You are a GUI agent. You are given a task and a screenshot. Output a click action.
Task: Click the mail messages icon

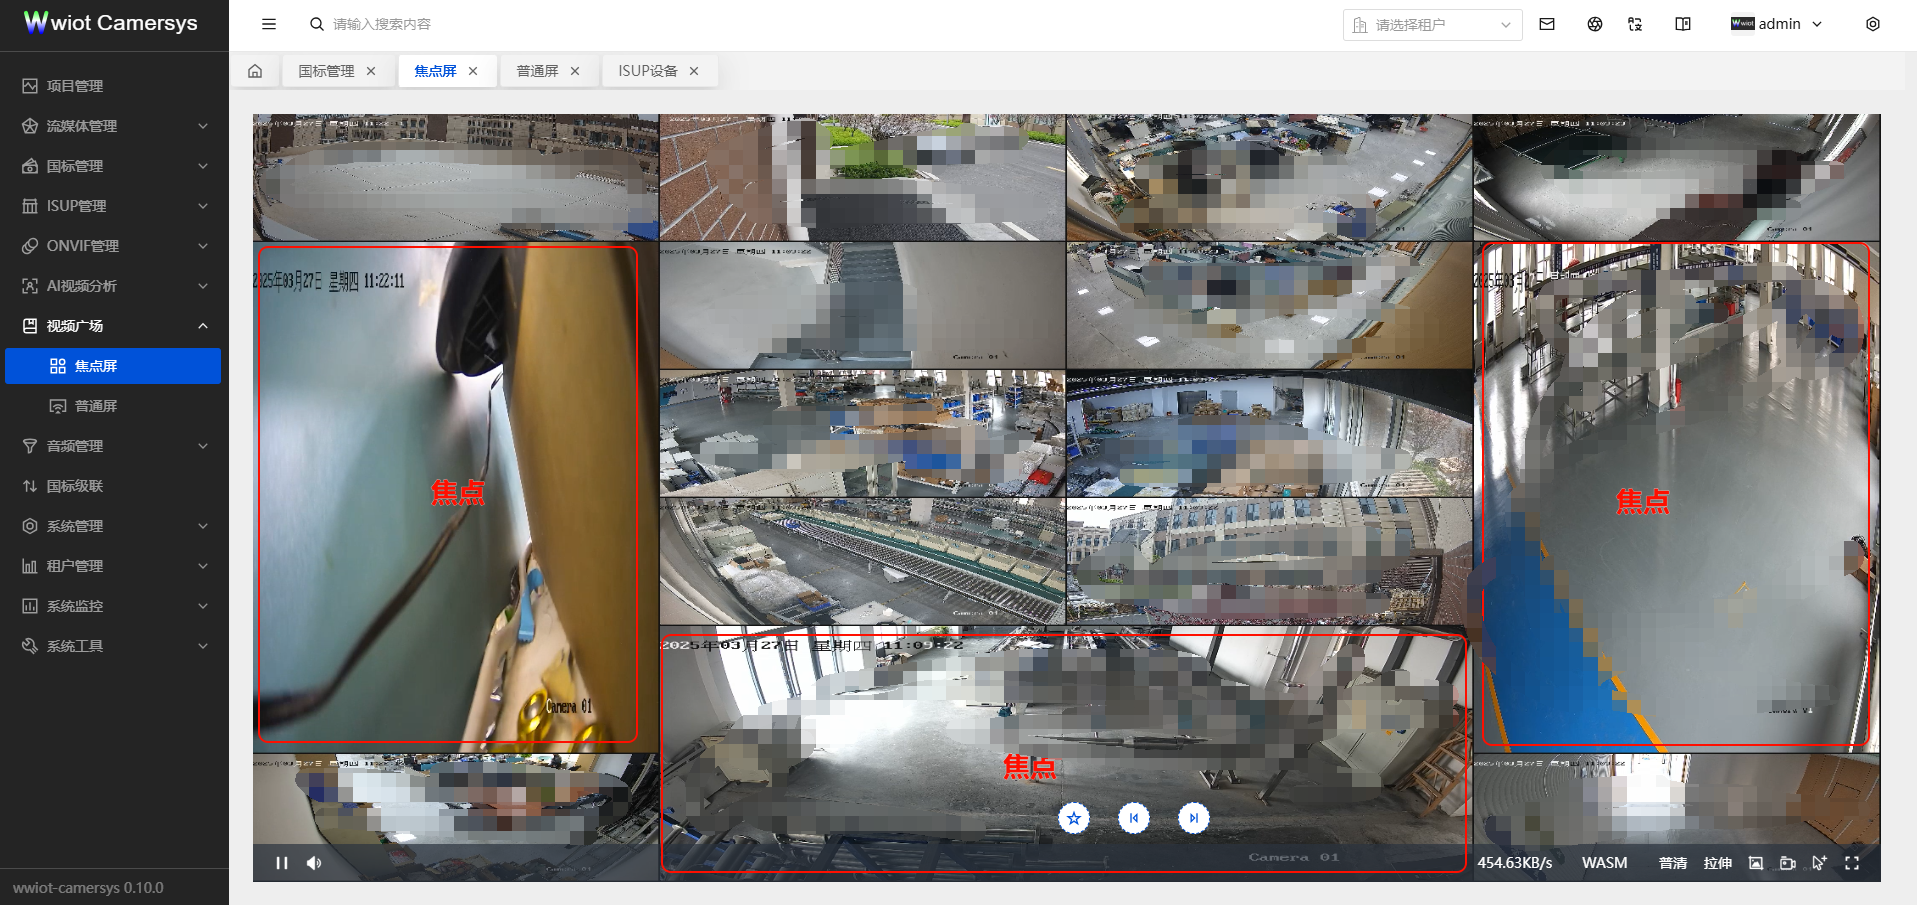(1546, 24)
